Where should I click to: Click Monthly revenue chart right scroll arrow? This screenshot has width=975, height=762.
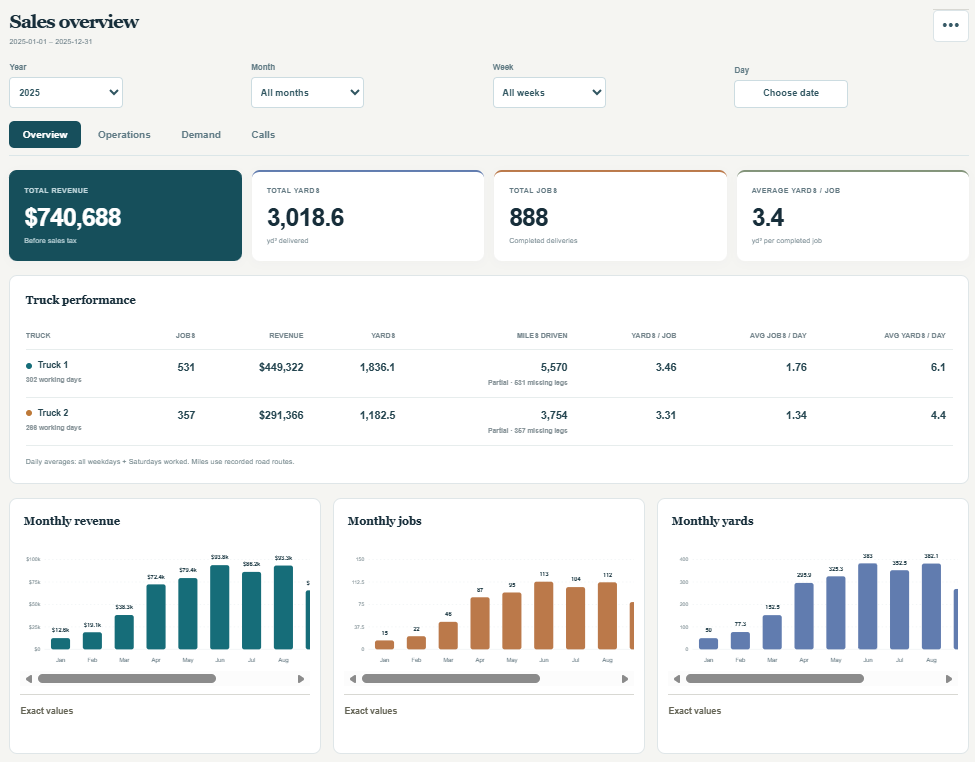pos(301,679)
